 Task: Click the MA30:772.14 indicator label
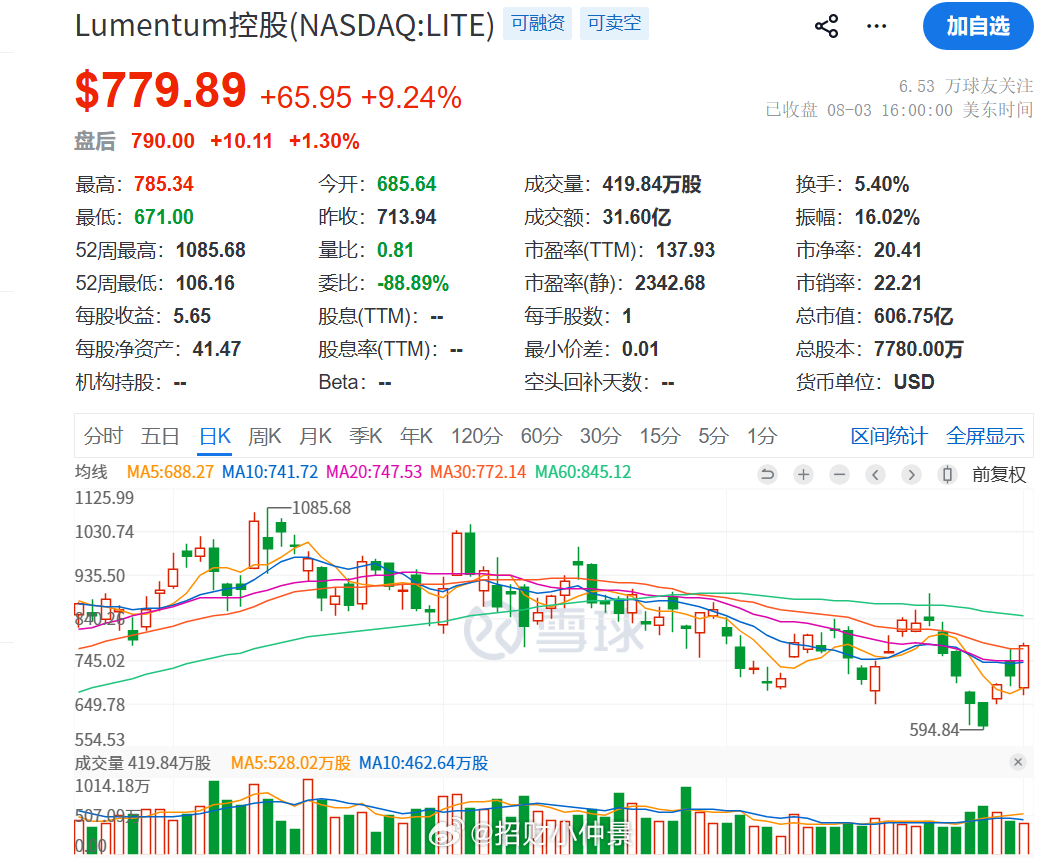[478, 472]
